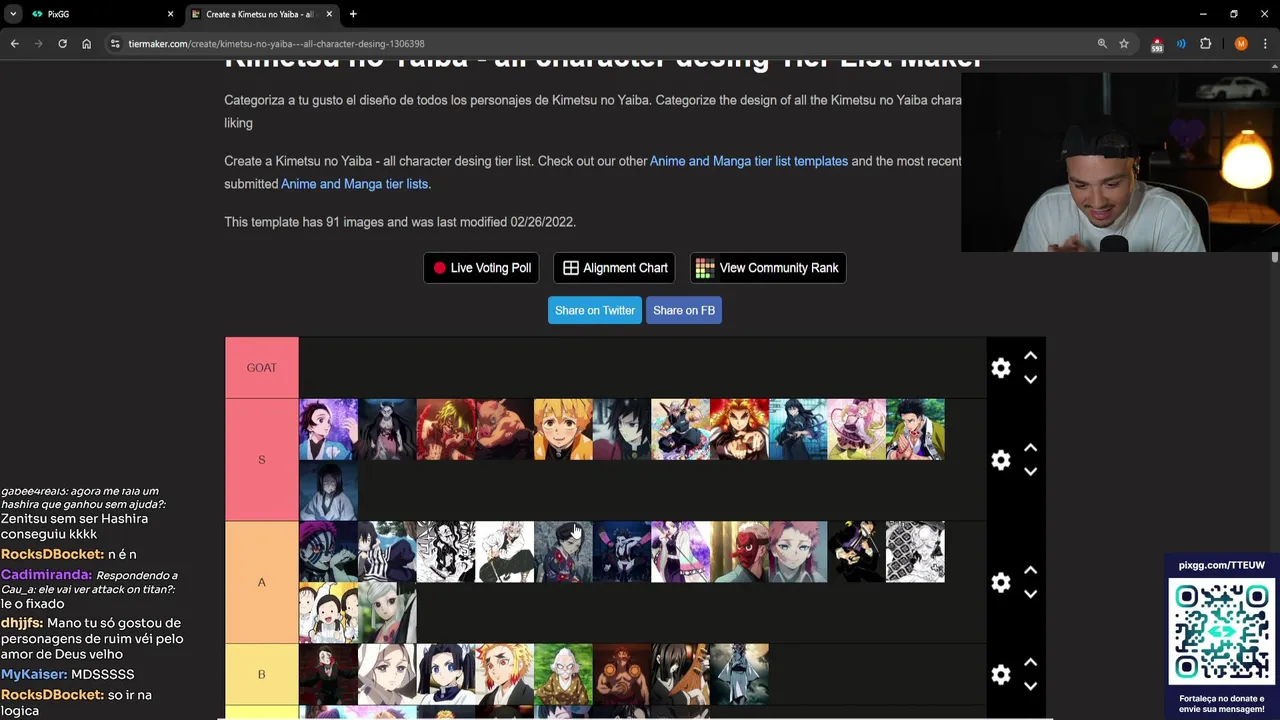The image size is (1280, 720).
Task: Bookmark this page with star icon
Action: tap(1124, 44)
